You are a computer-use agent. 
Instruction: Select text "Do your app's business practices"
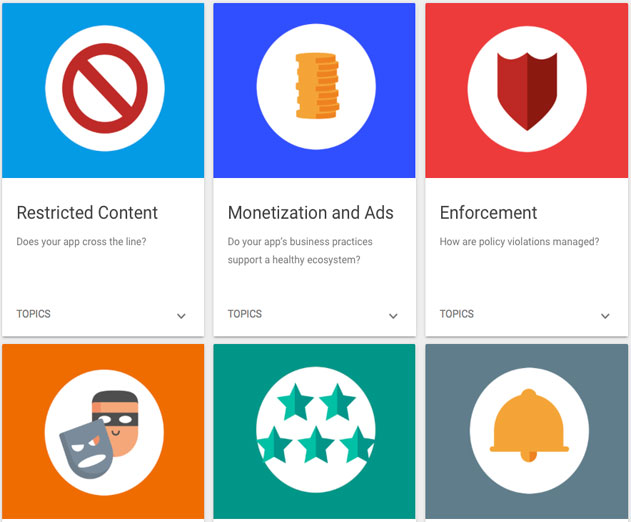pos(300,242)
